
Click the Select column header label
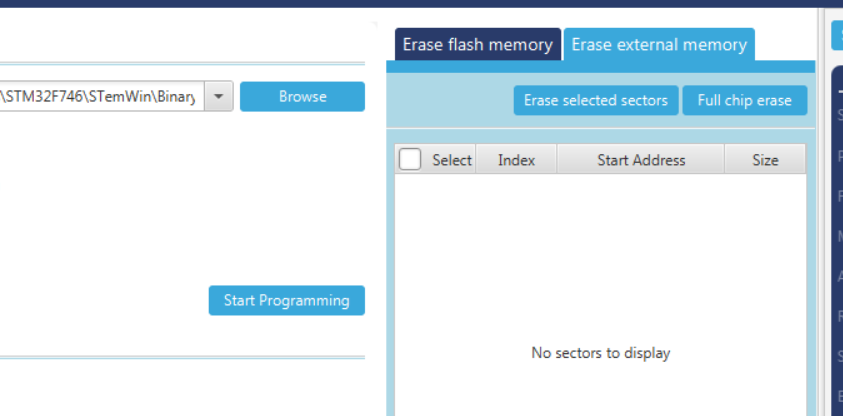click(451, 160)
